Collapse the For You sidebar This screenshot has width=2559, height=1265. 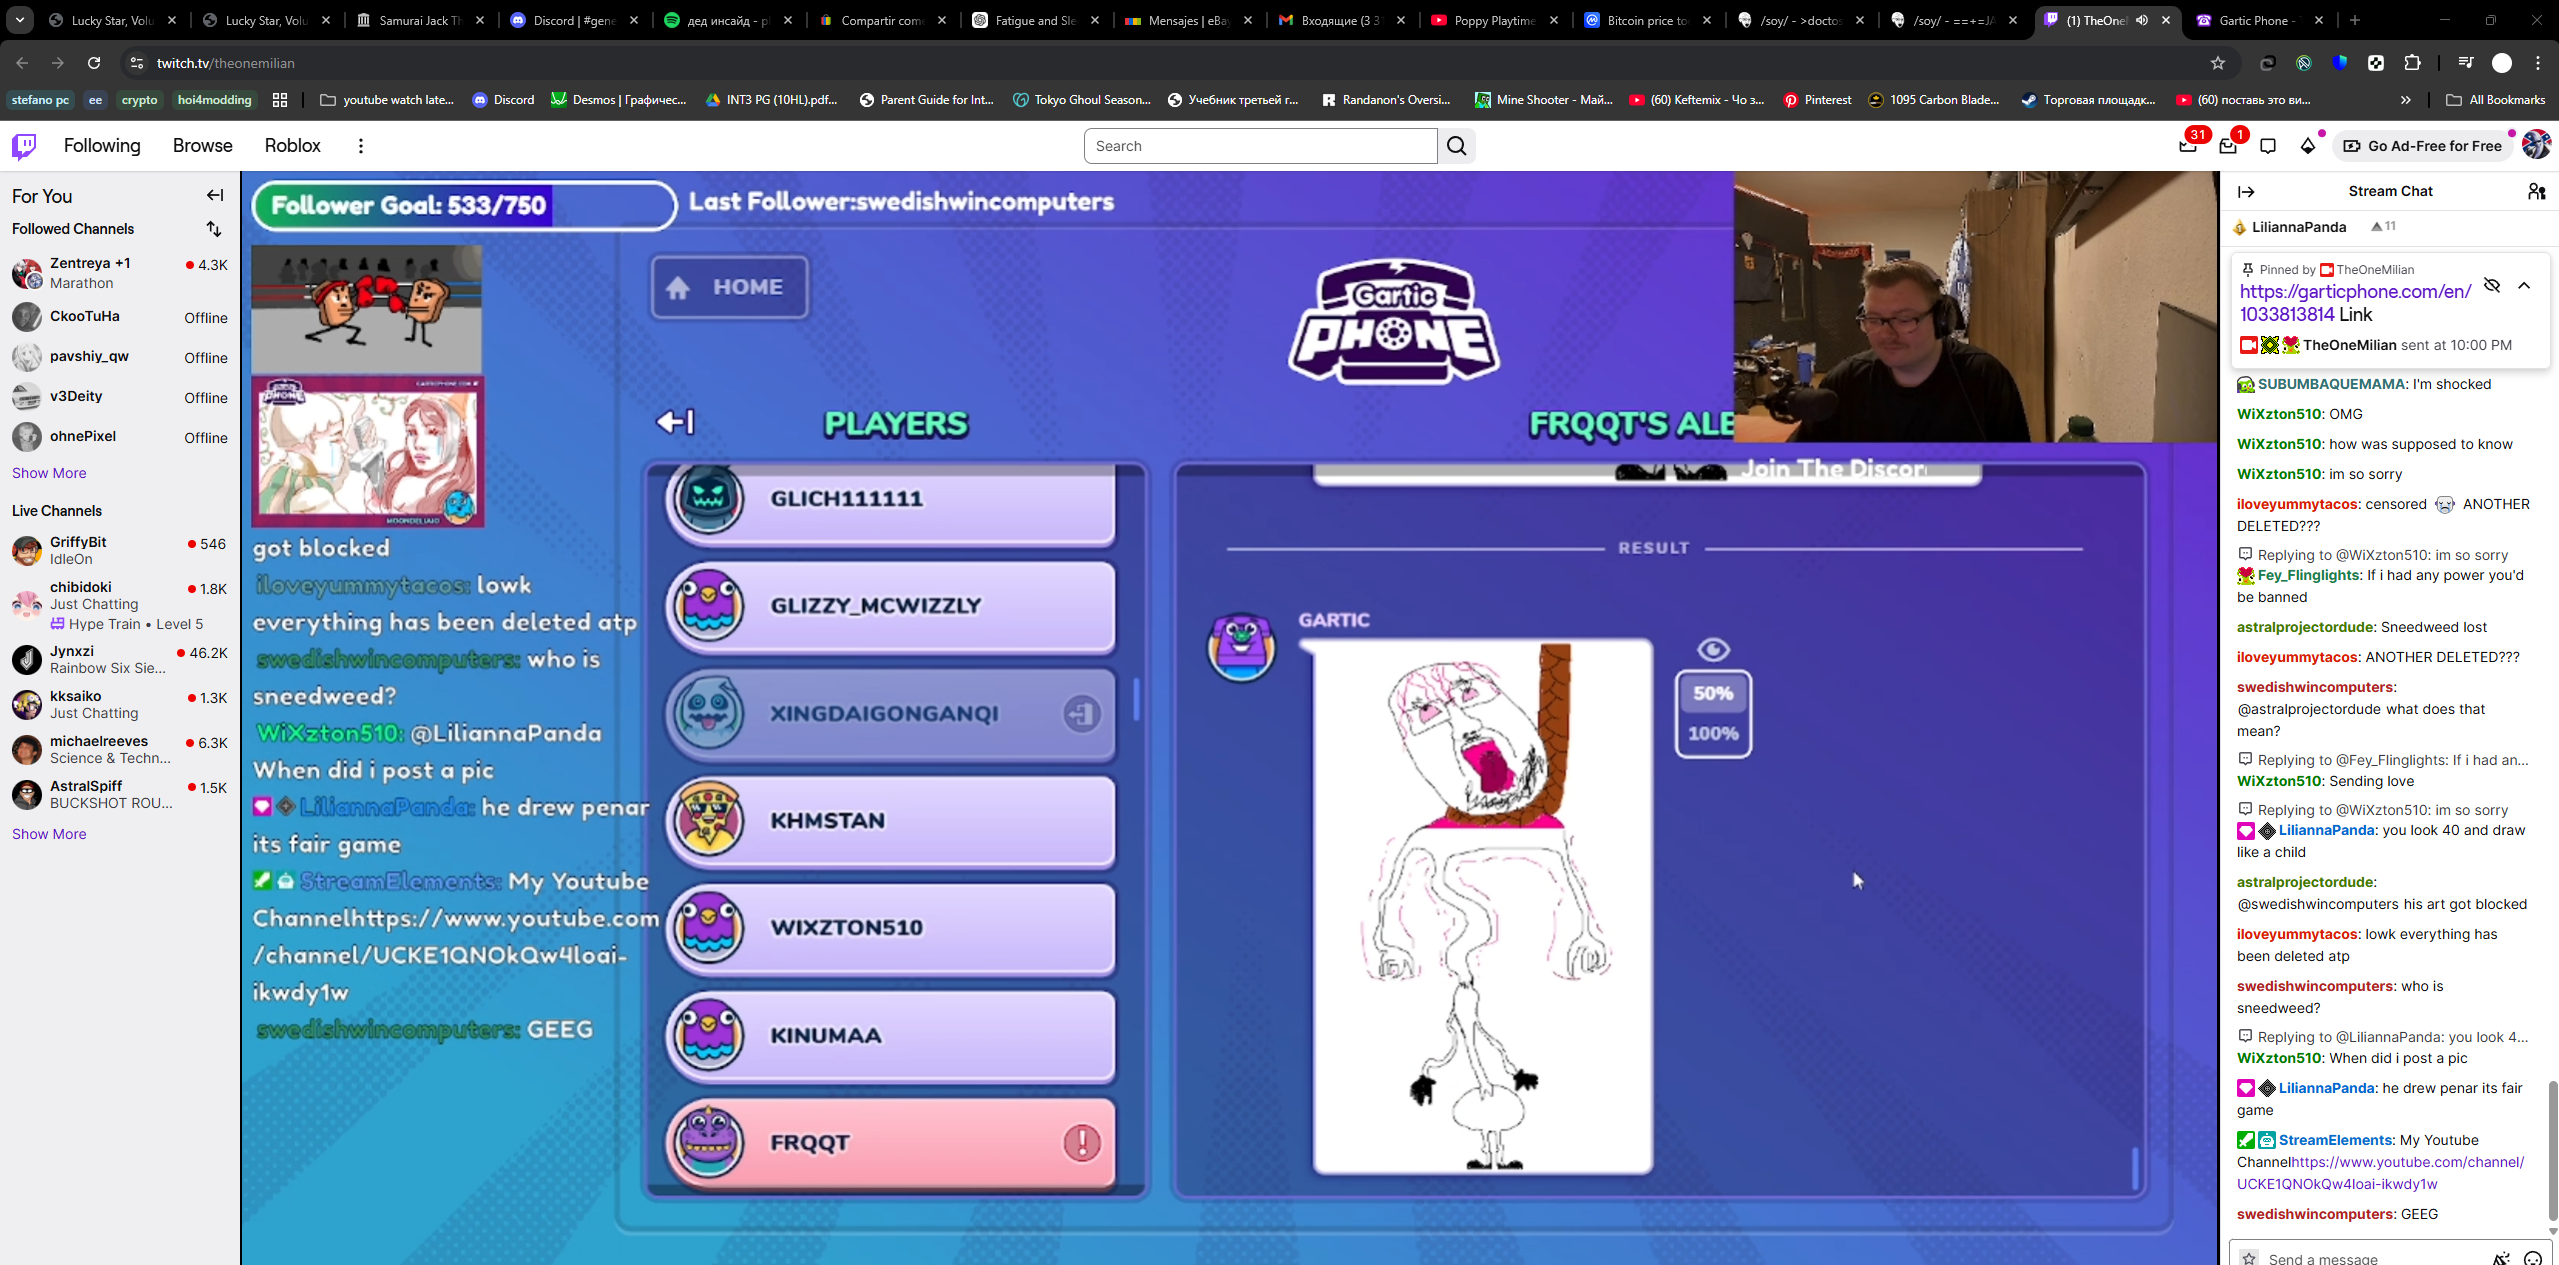click(x=215, y=196)
